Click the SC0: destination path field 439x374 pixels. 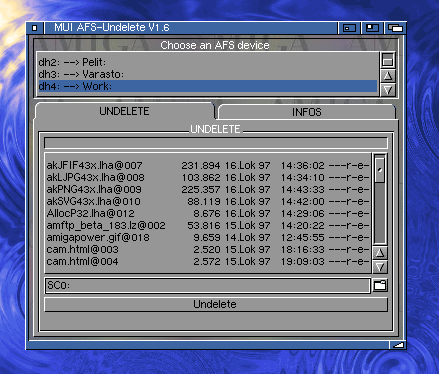point(207,286)
